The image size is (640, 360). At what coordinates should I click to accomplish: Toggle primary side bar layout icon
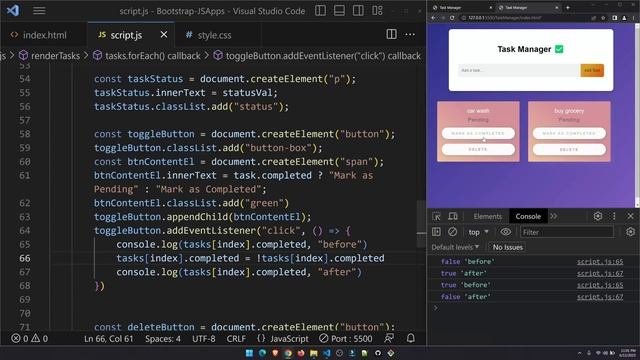point(320,11)
